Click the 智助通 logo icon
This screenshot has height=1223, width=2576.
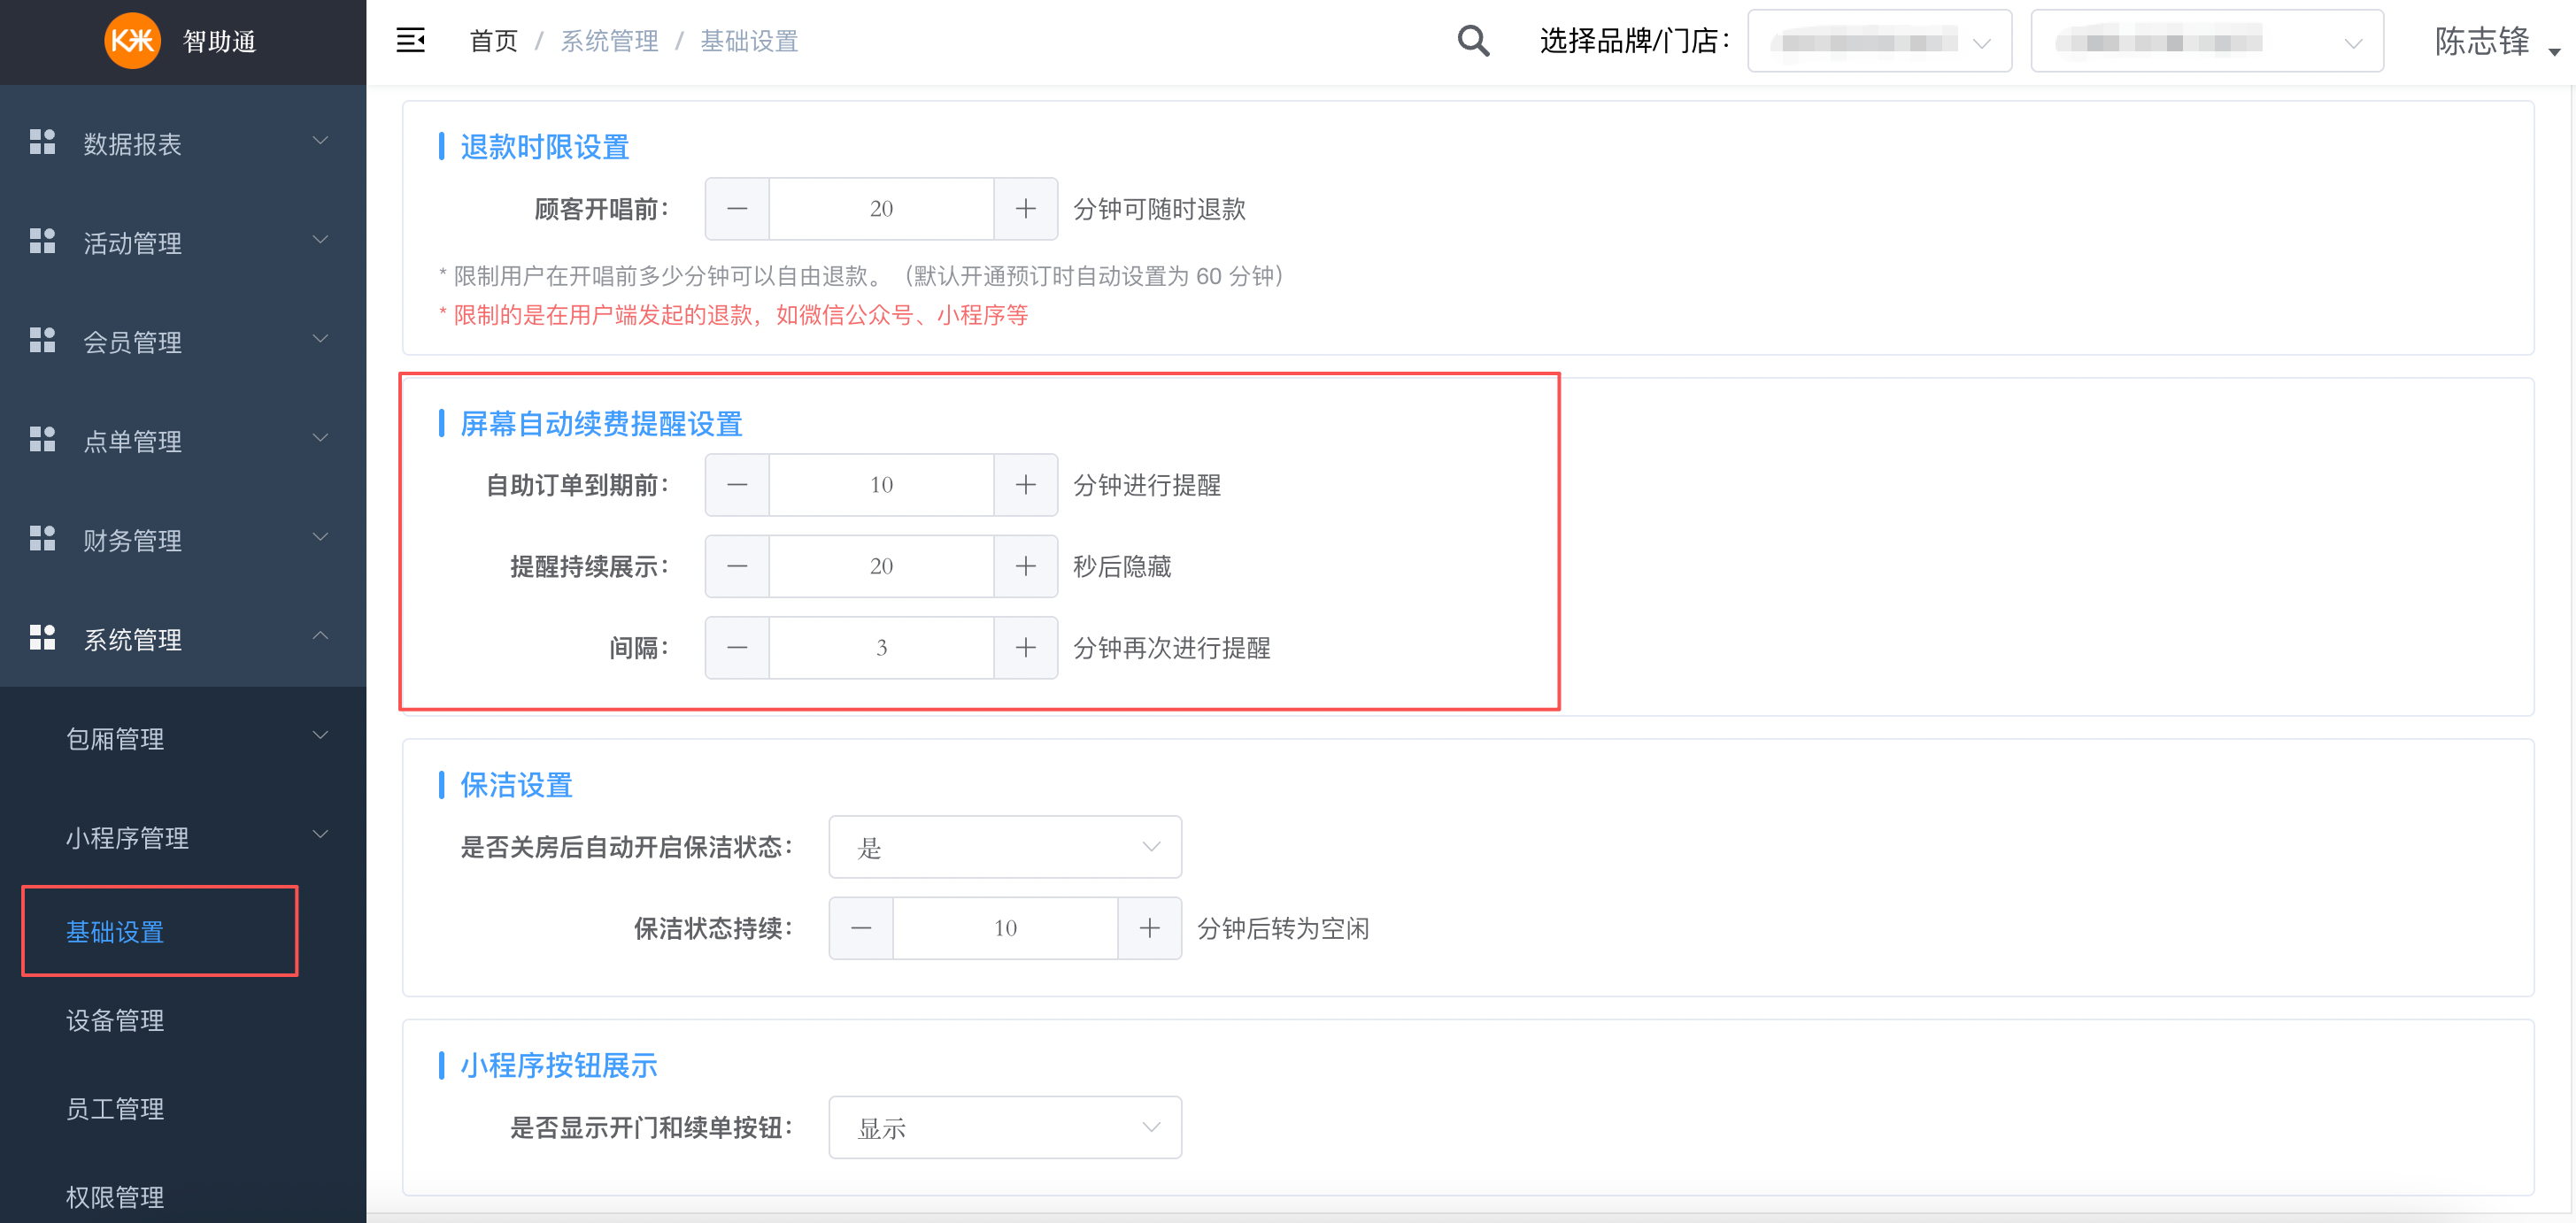click(133, 41)
